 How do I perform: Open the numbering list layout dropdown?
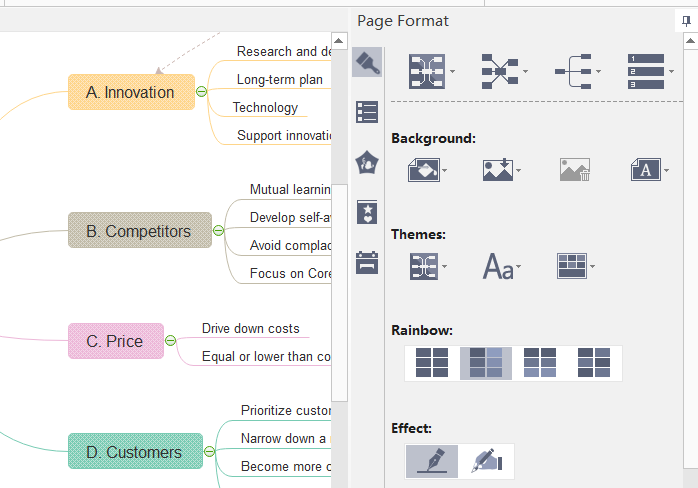pyautogui.click(x=669, y=71)
